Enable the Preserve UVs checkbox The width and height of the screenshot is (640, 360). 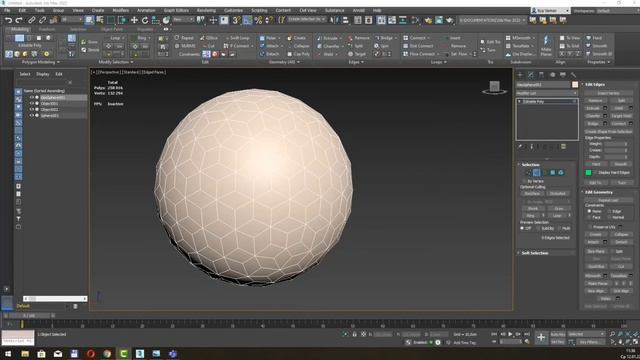[590, 227]
